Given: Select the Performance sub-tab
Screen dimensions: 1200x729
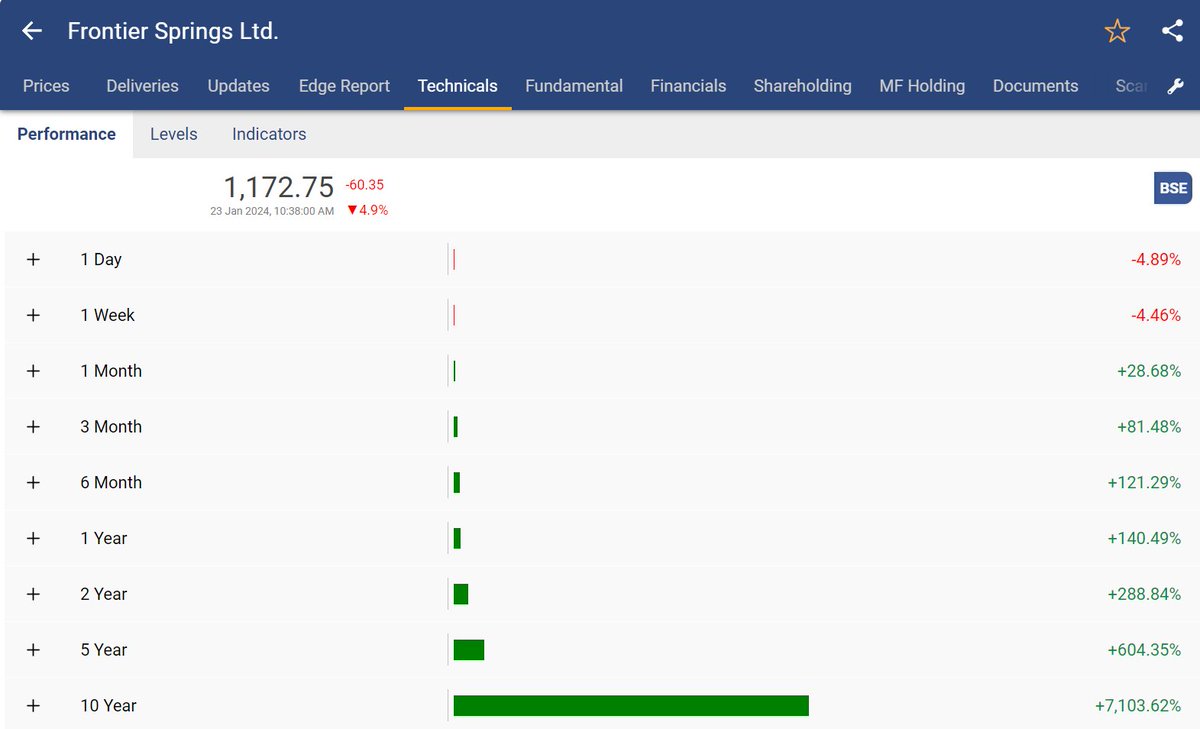Looking at the screenshot, I should 66,134.
